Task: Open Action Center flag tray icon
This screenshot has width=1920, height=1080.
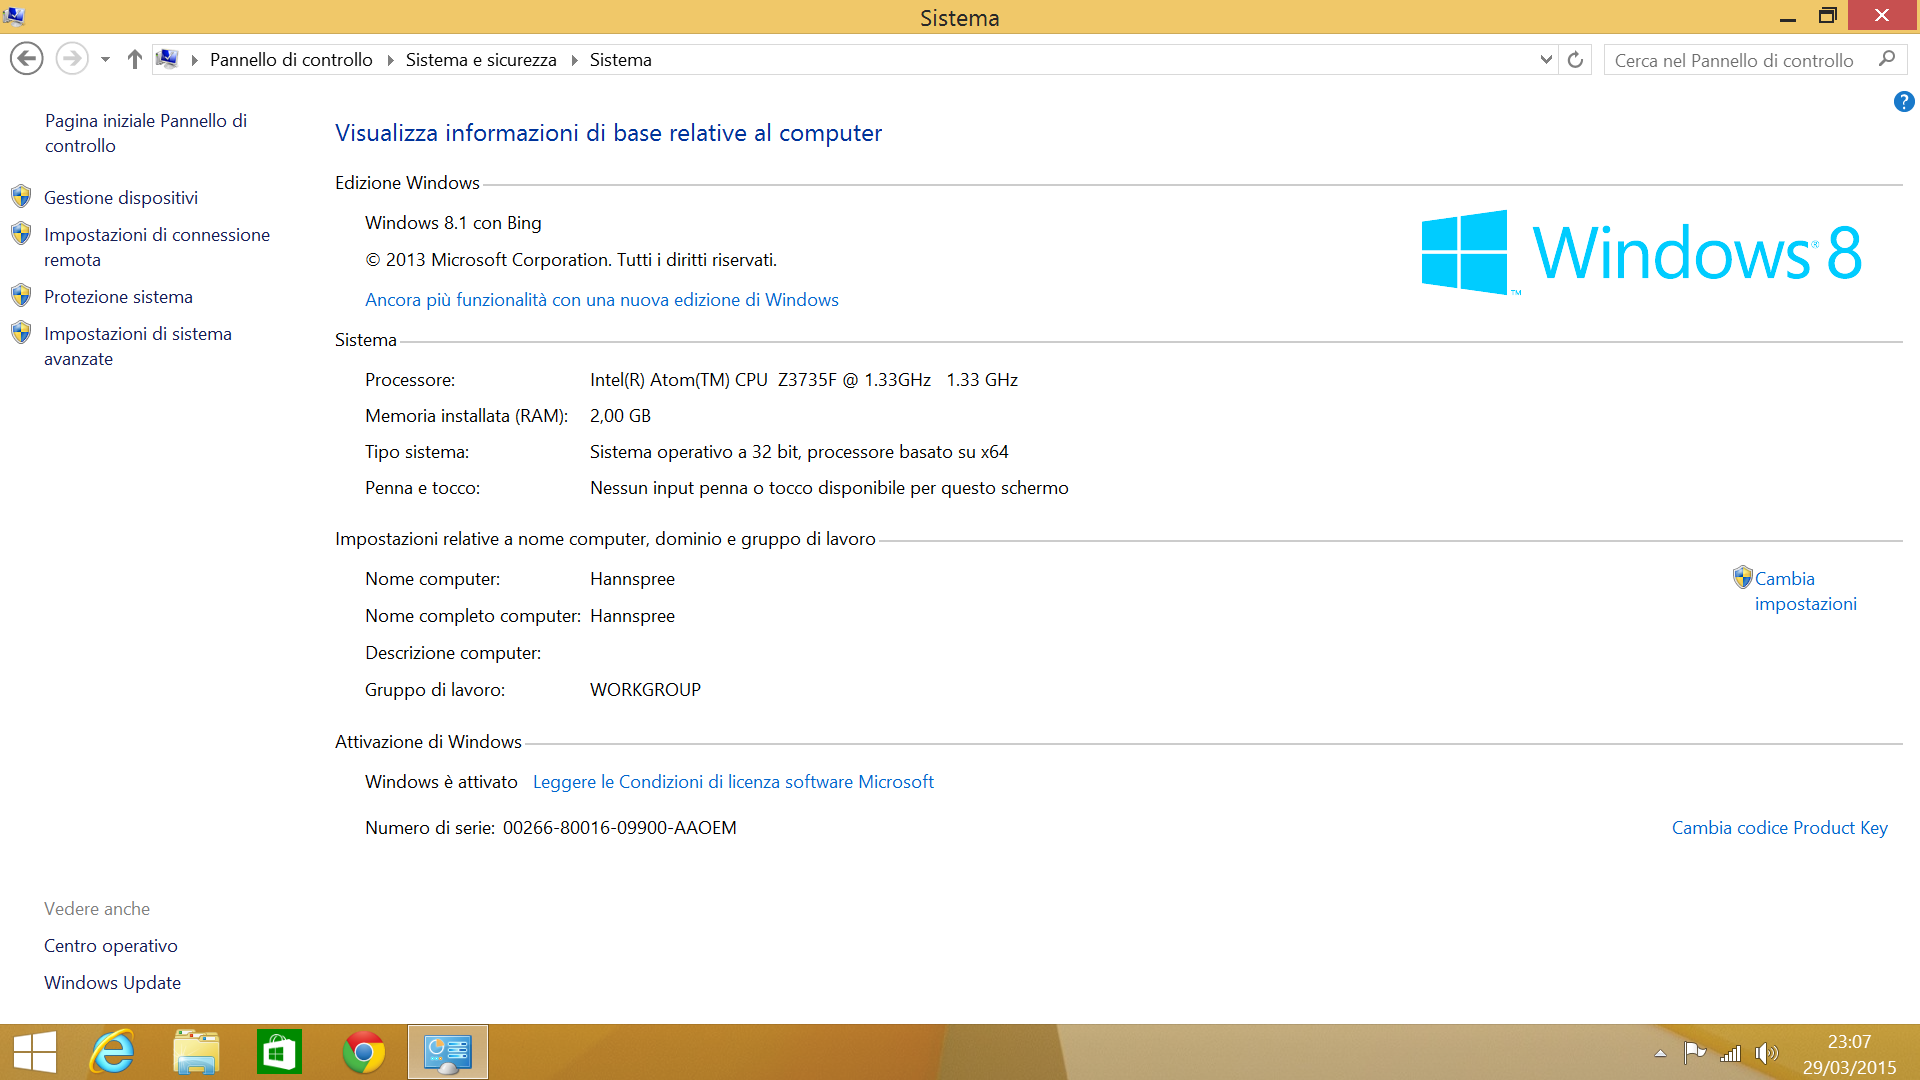Action: 1694,1053
